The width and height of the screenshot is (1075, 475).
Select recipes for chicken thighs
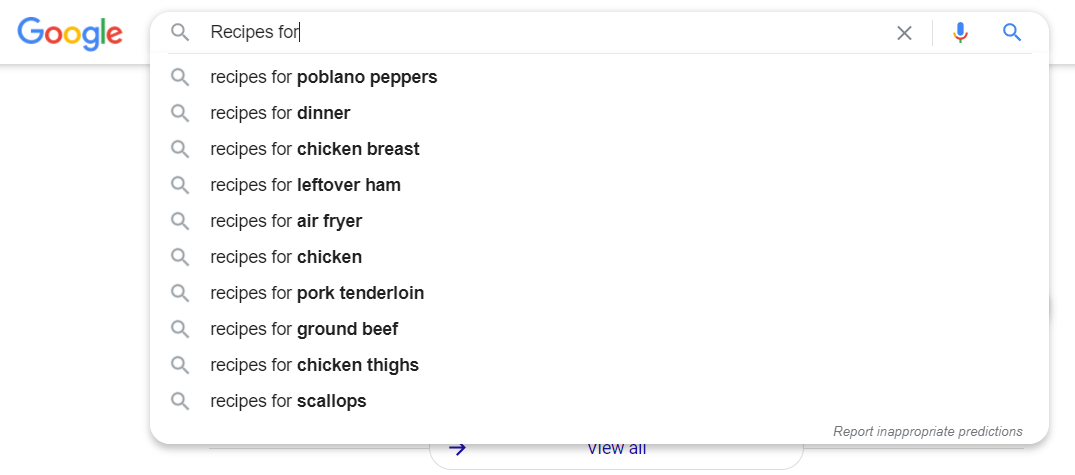599,365
